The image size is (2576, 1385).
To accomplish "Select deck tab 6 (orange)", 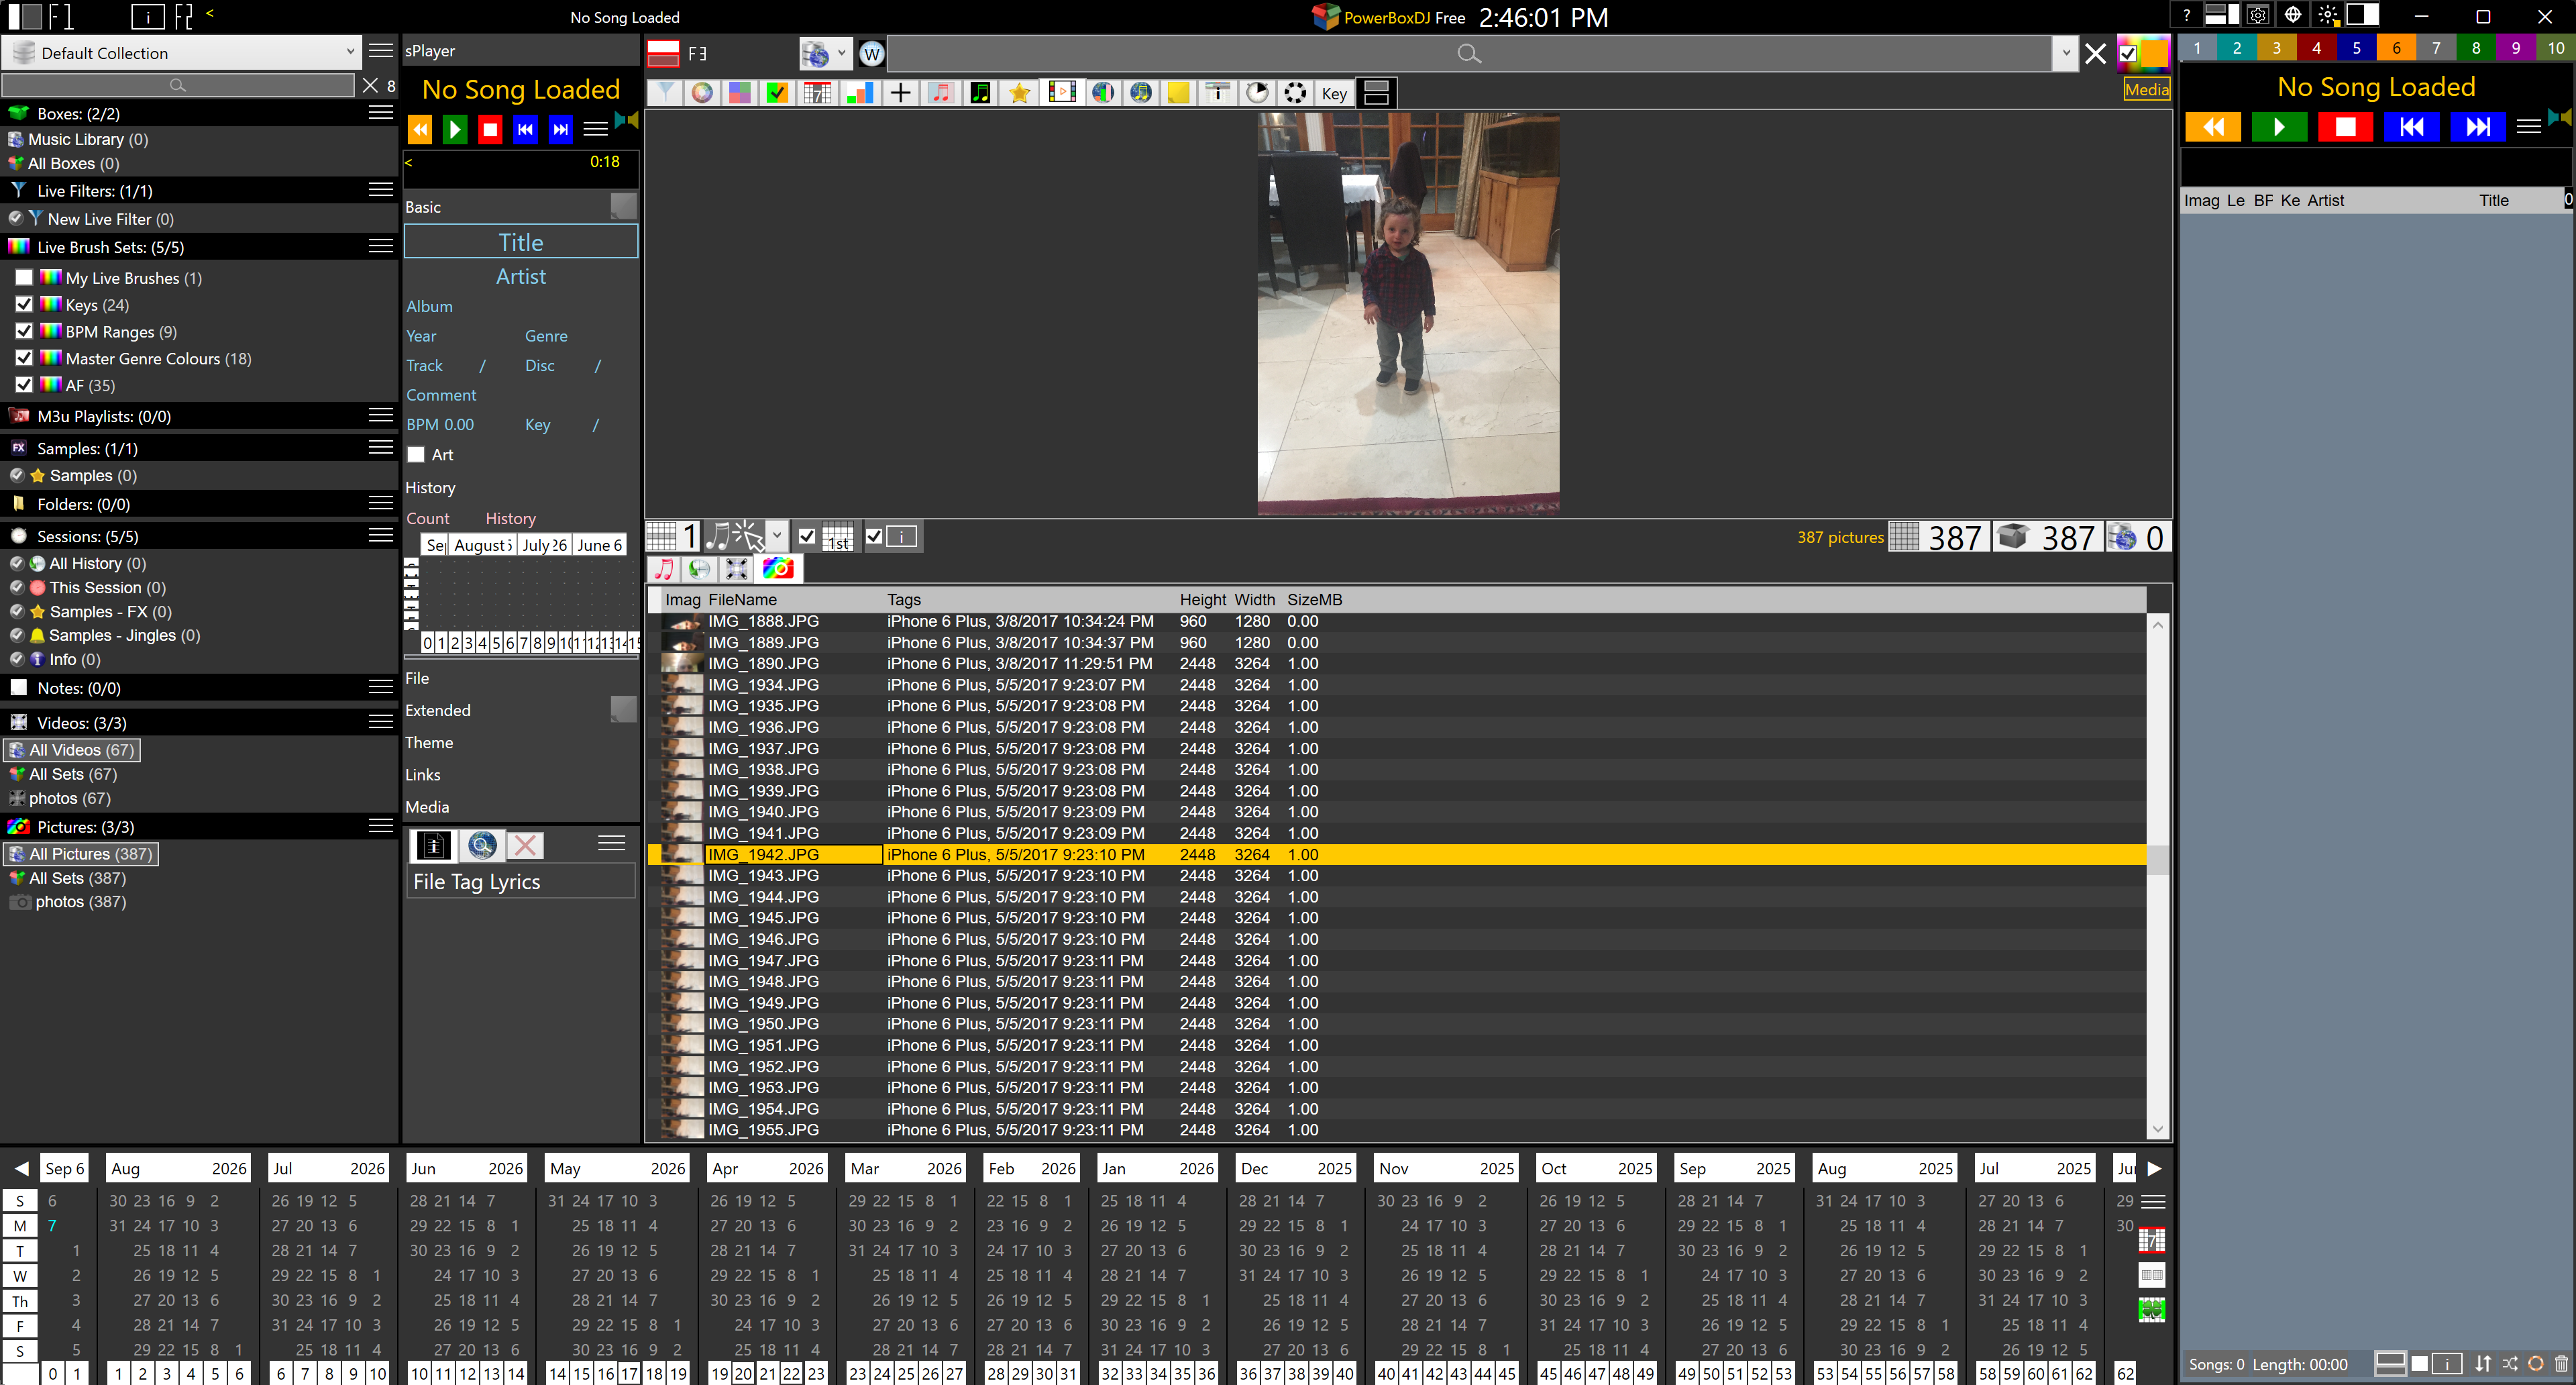I will (2396, 48).
